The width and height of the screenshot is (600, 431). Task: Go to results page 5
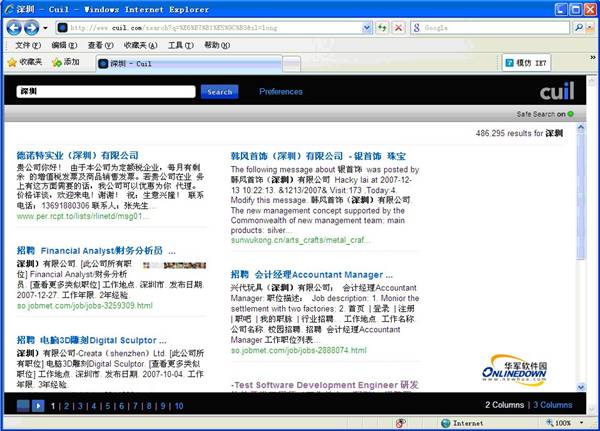(x=108, y=406)
